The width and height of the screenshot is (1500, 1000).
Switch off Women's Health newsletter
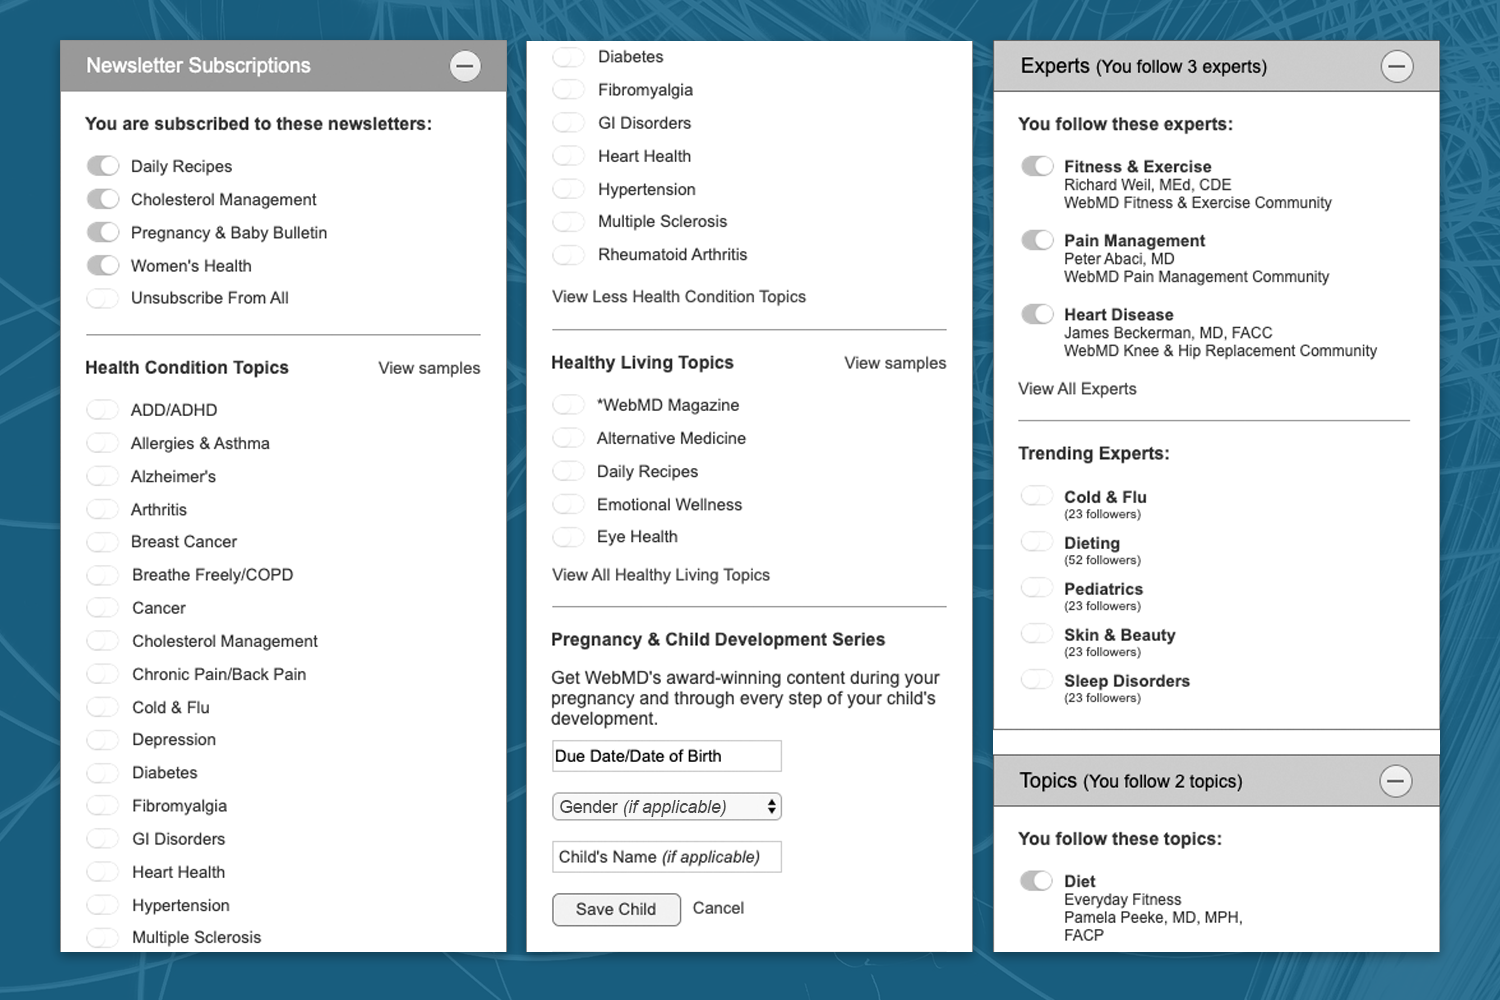tap(103, 265)
